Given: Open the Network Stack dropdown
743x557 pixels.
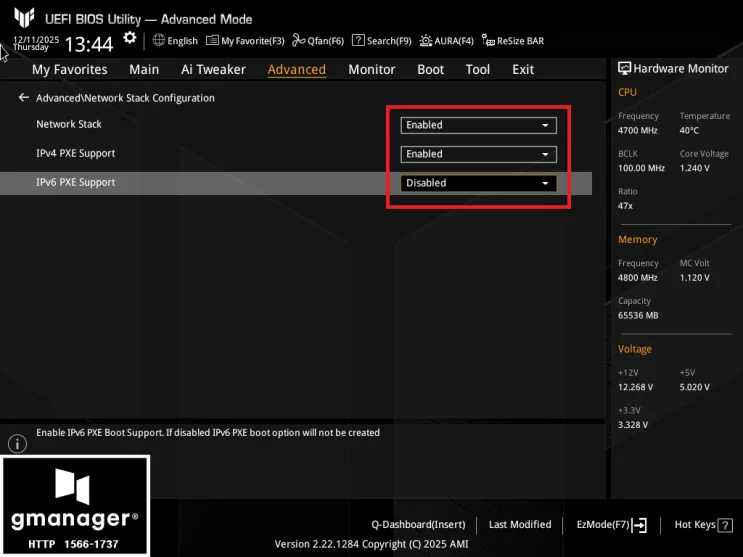Looking at the screenshot, I should click(x=479, y=125).
